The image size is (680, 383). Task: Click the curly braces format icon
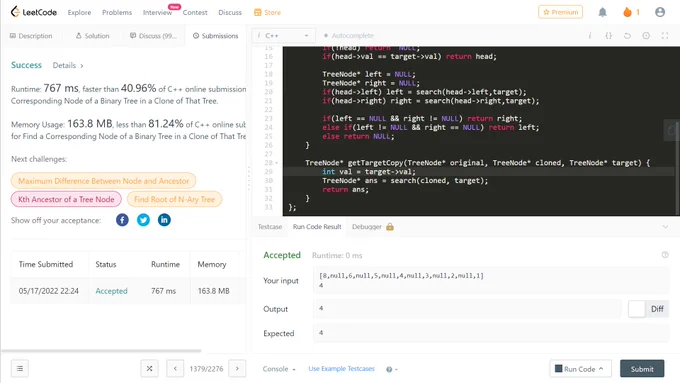coord(608,36)
